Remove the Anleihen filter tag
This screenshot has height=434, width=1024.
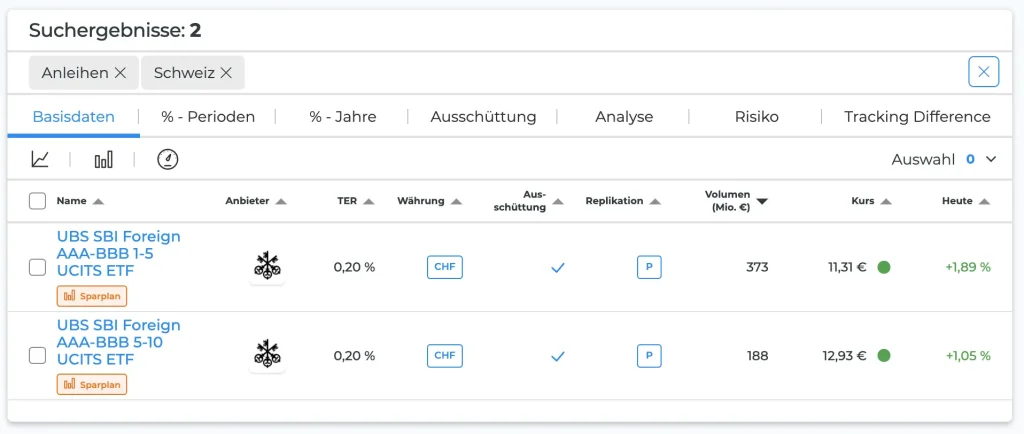120,72
